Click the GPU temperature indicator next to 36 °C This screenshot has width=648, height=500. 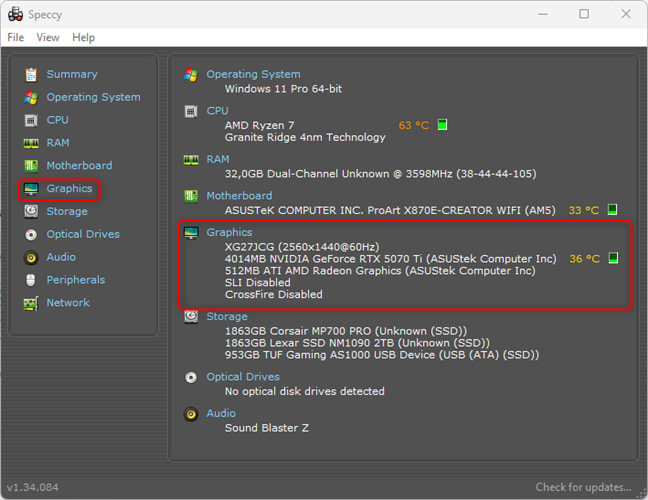[613, 258]
